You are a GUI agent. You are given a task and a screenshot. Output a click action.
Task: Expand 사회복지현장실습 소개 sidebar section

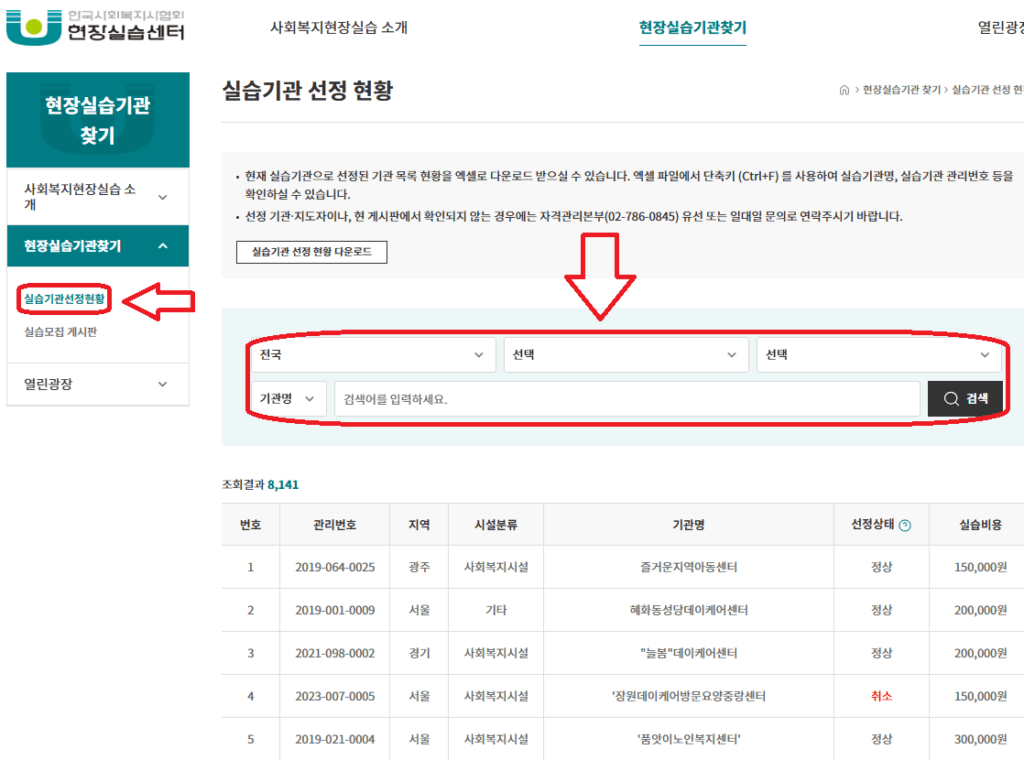[x=98, y=197]
